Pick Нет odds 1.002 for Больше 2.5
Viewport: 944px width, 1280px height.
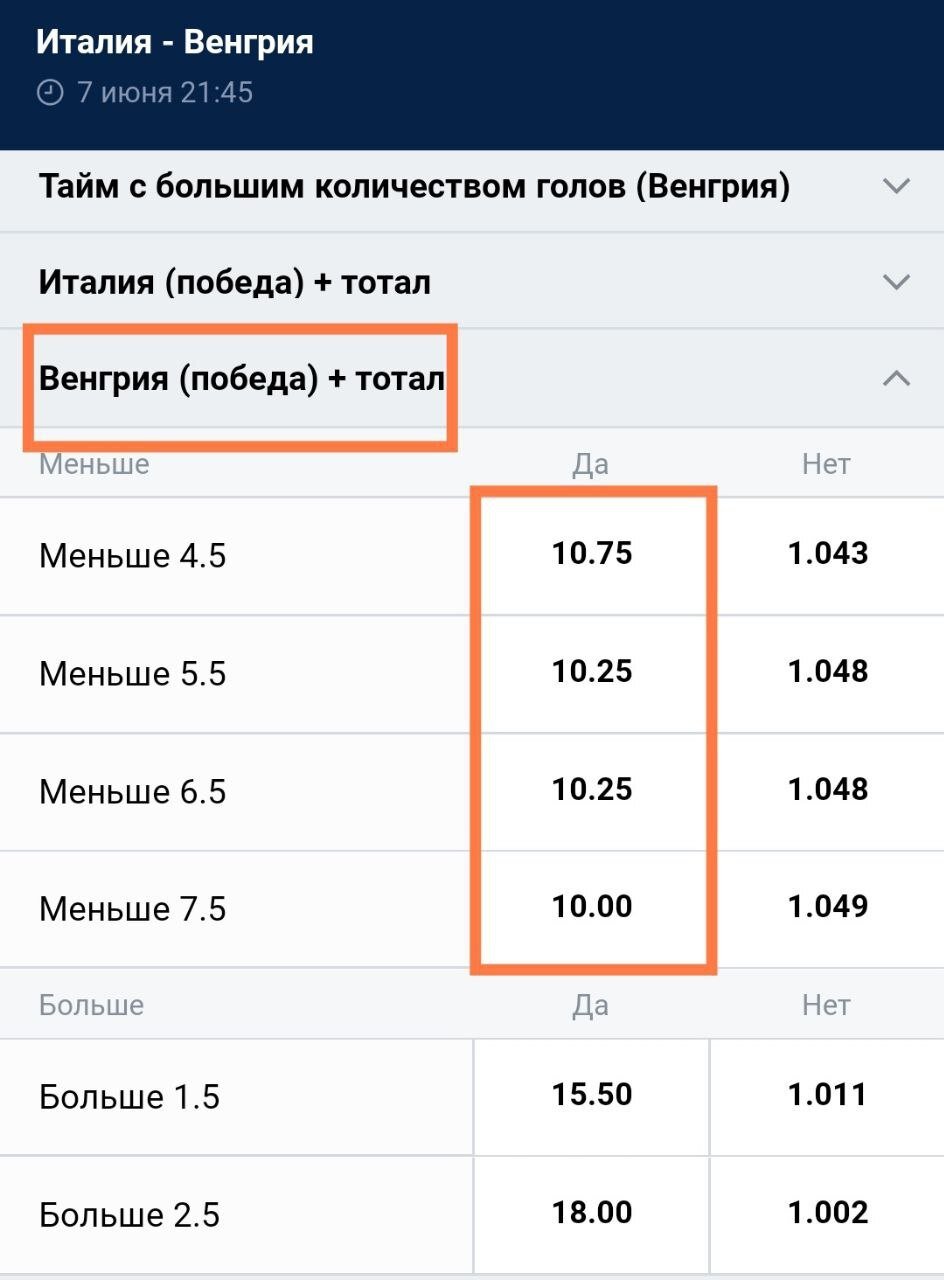click(827, 1214)
